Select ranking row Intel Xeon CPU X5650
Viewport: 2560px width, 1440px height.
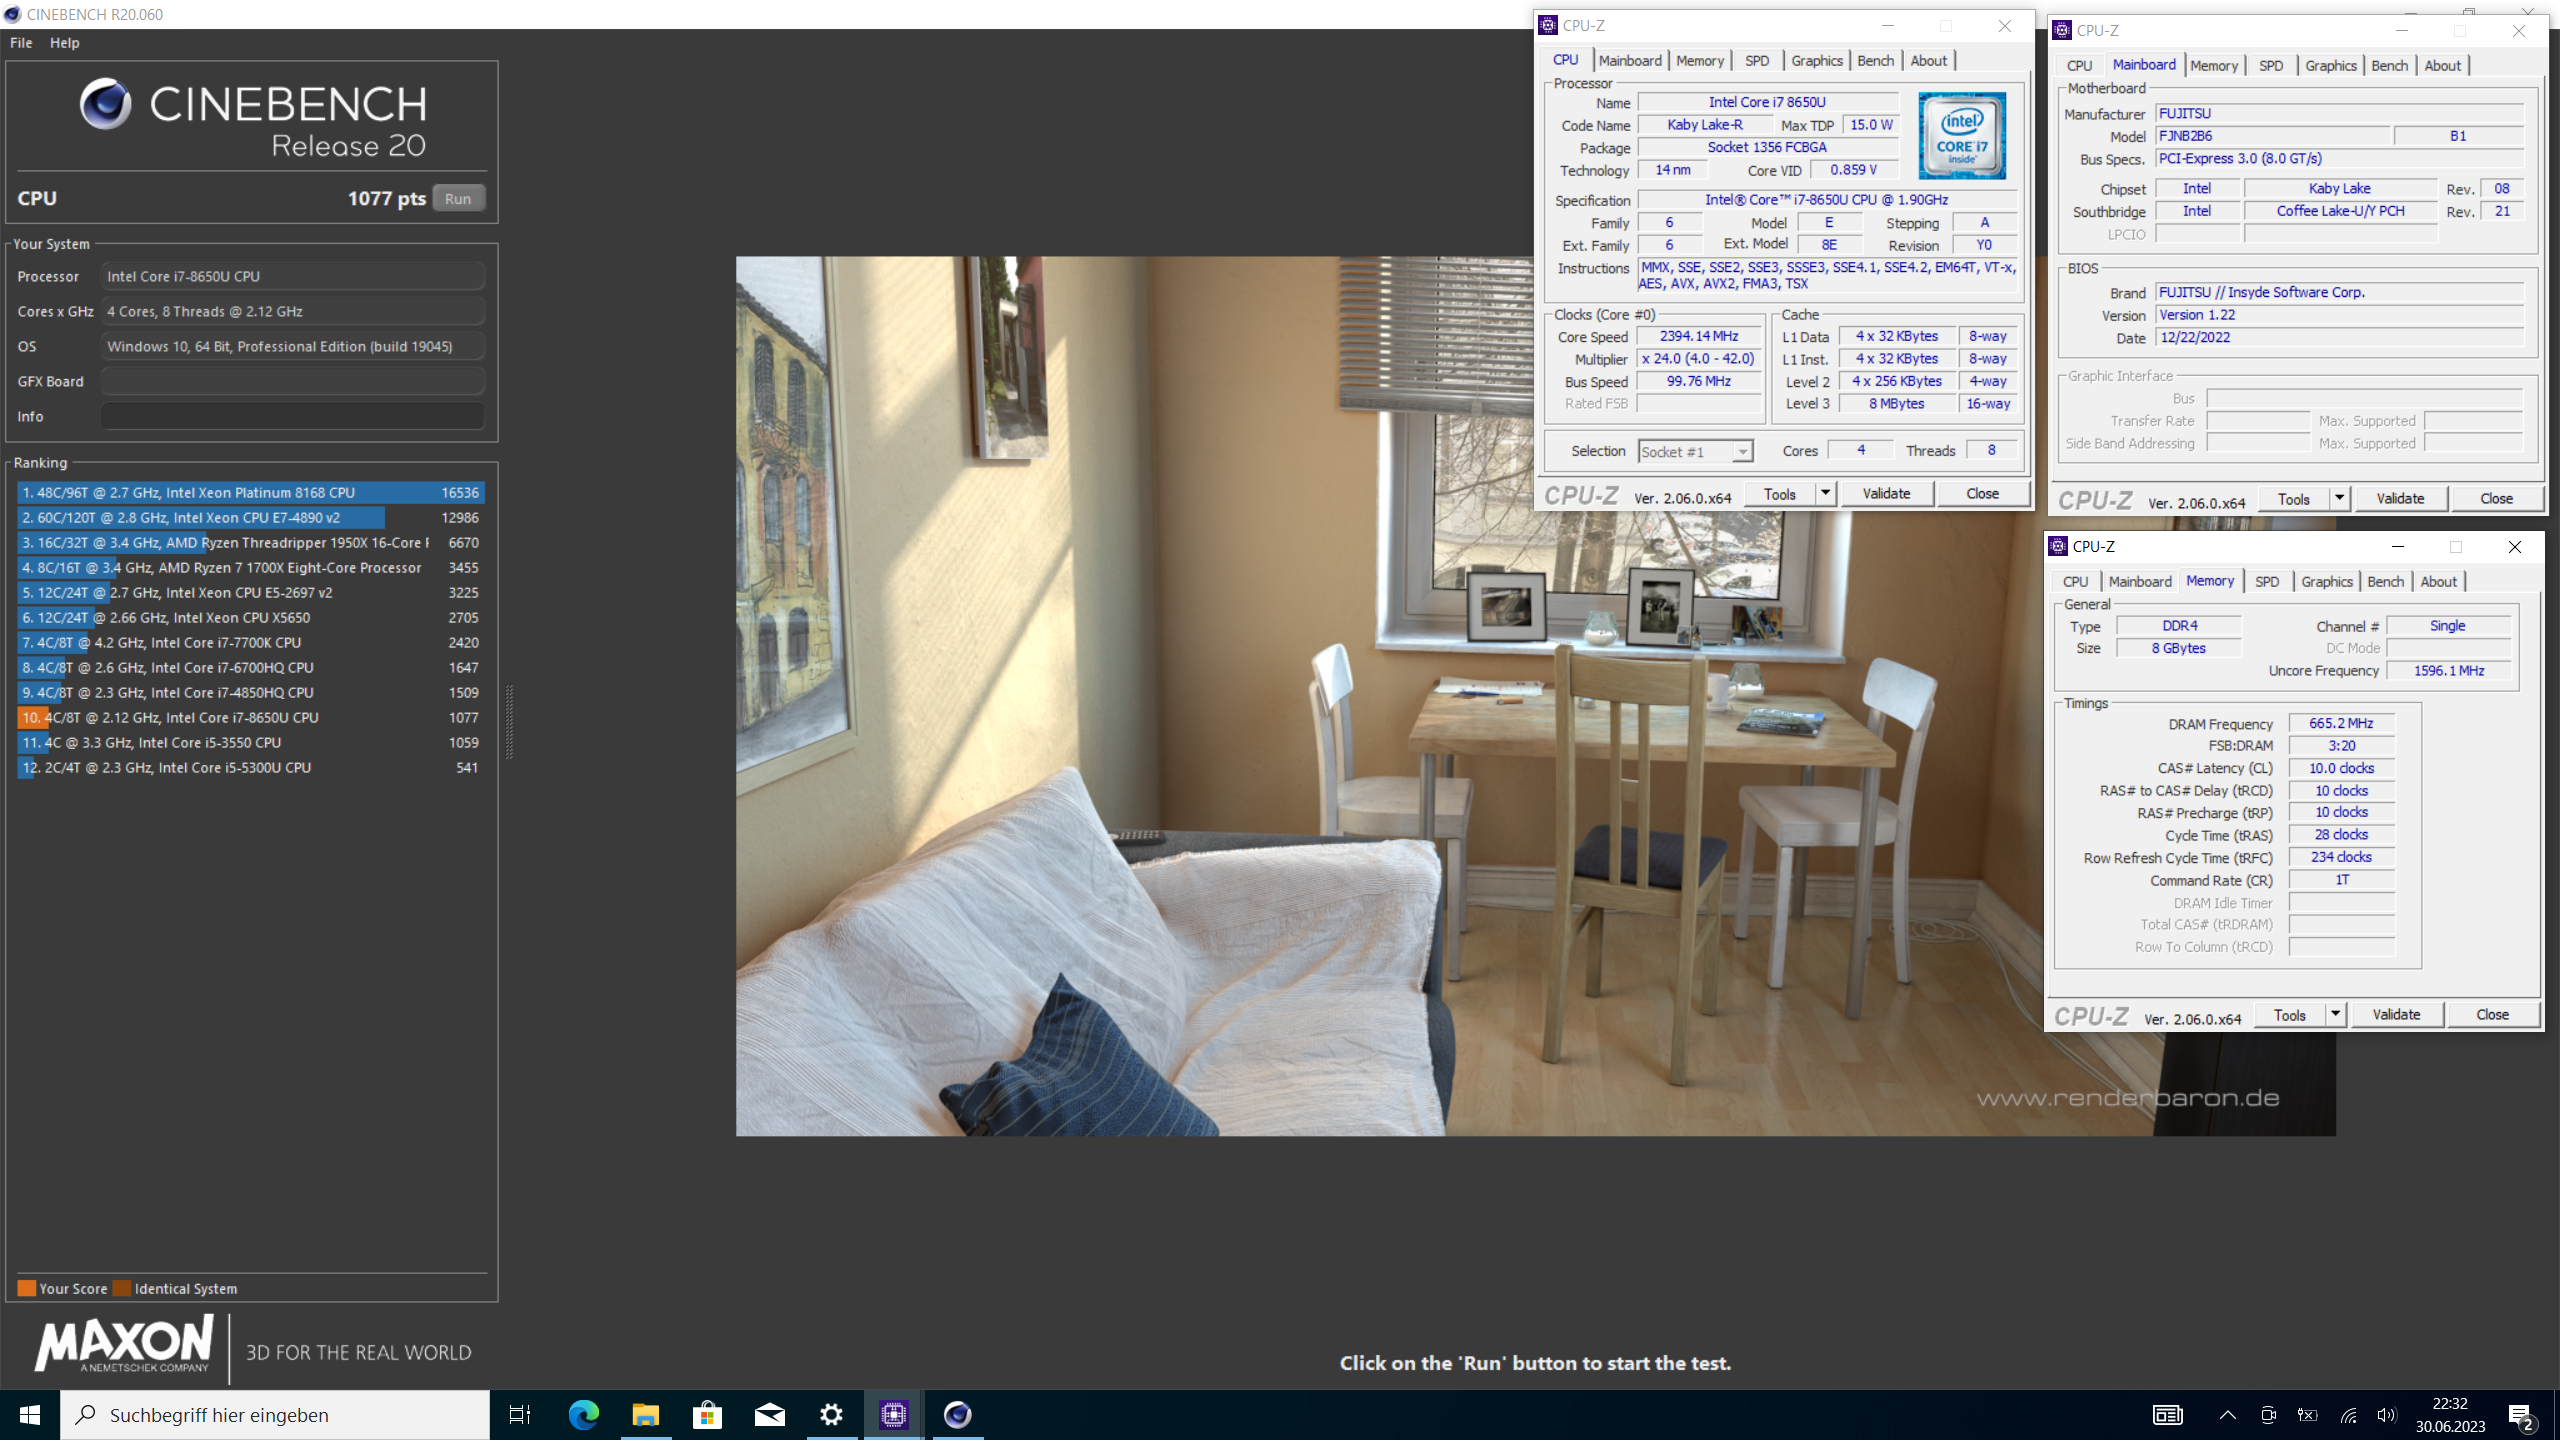(250, 617)
